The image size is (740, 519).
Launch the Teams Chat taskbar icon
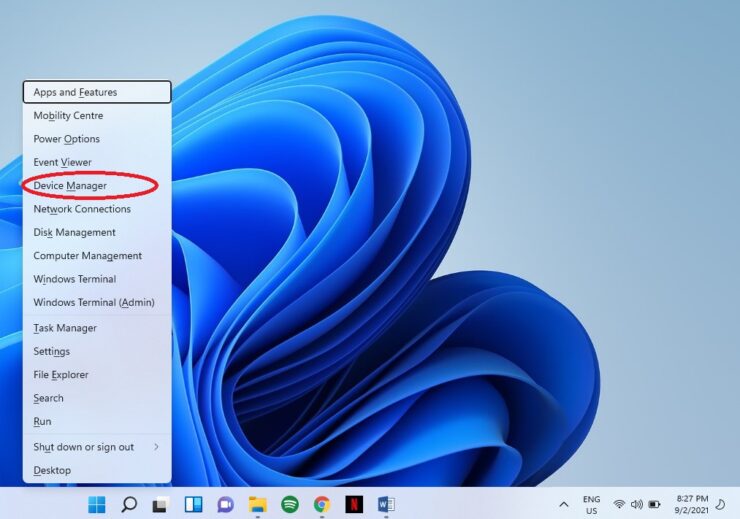[x=226, y=504]
